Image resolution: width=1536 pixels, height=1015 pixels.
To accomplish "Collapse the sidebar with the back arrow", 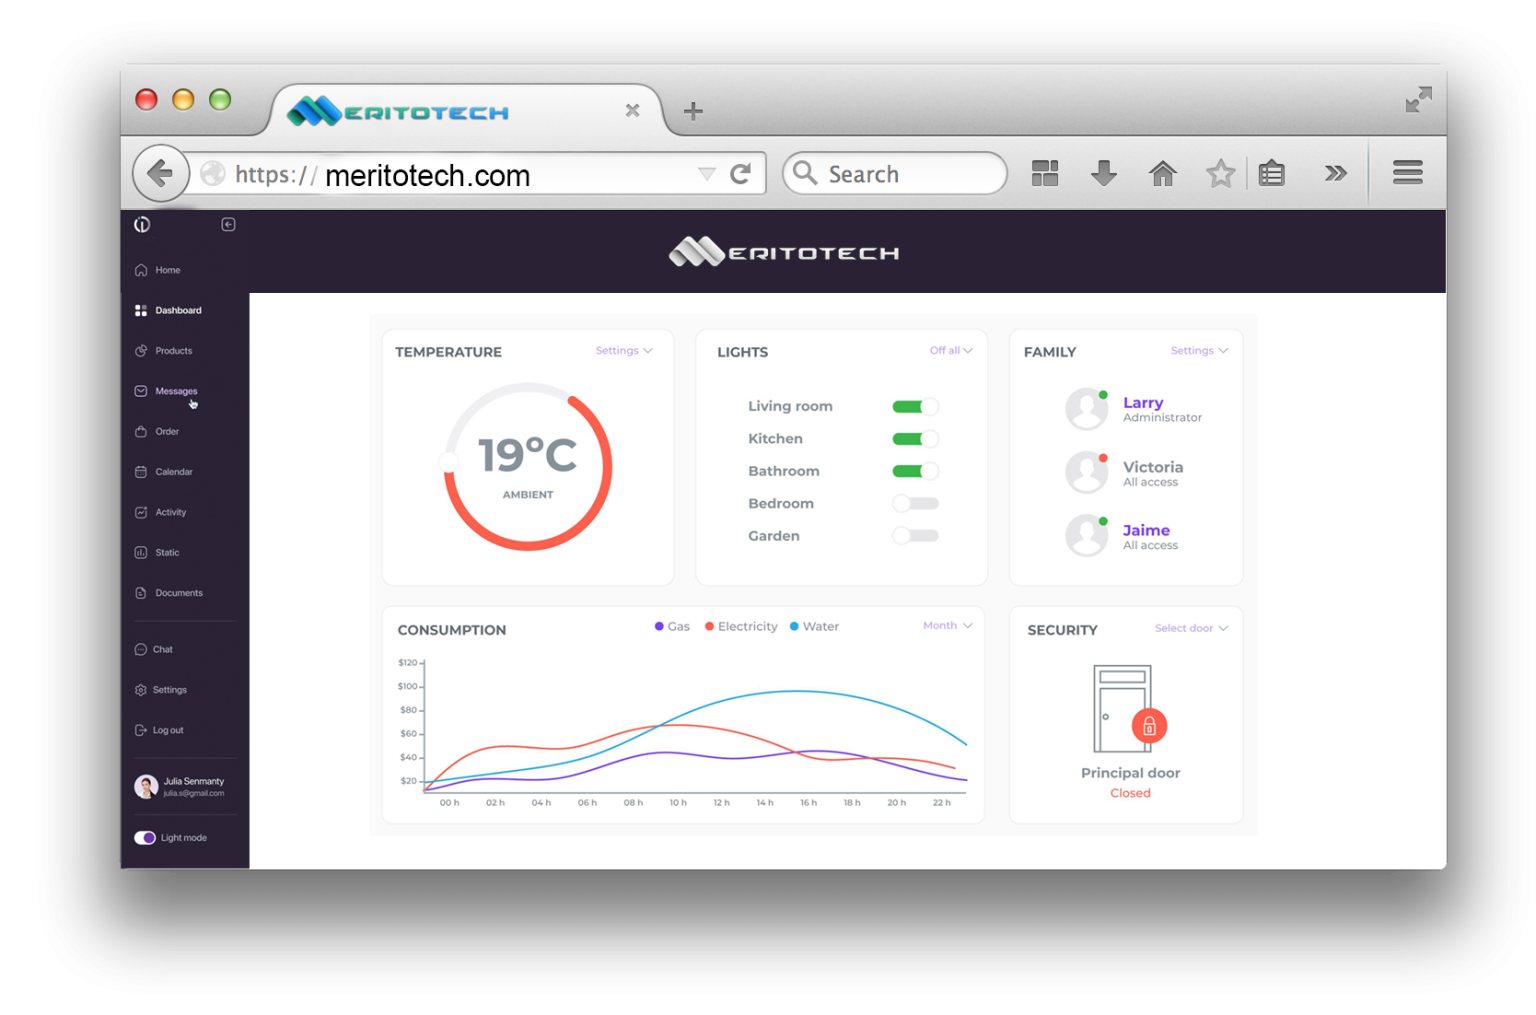I will (x=228, y=224).
